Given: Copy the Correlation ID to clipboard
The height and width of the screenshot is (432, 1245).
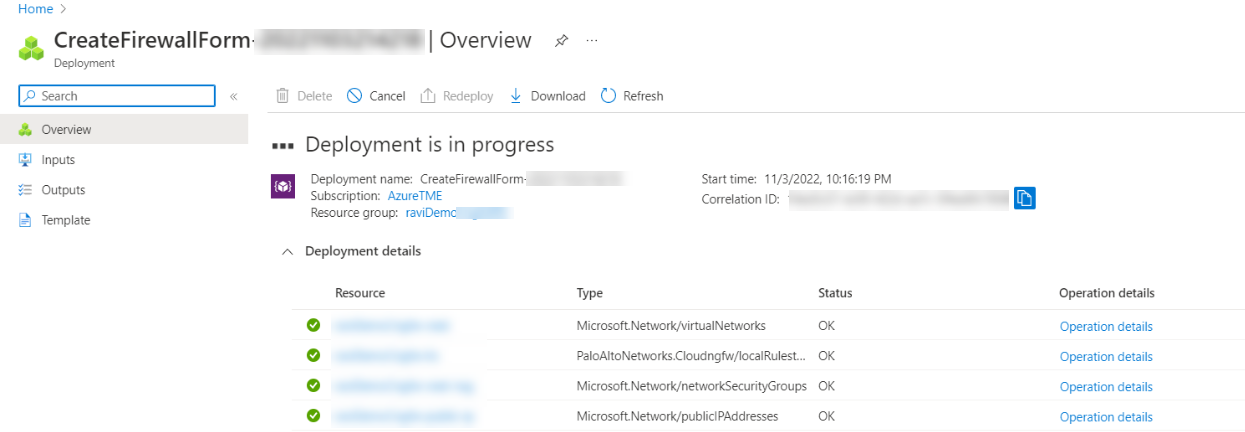Looking at the screenshot, I should [x=1024, y=199].
